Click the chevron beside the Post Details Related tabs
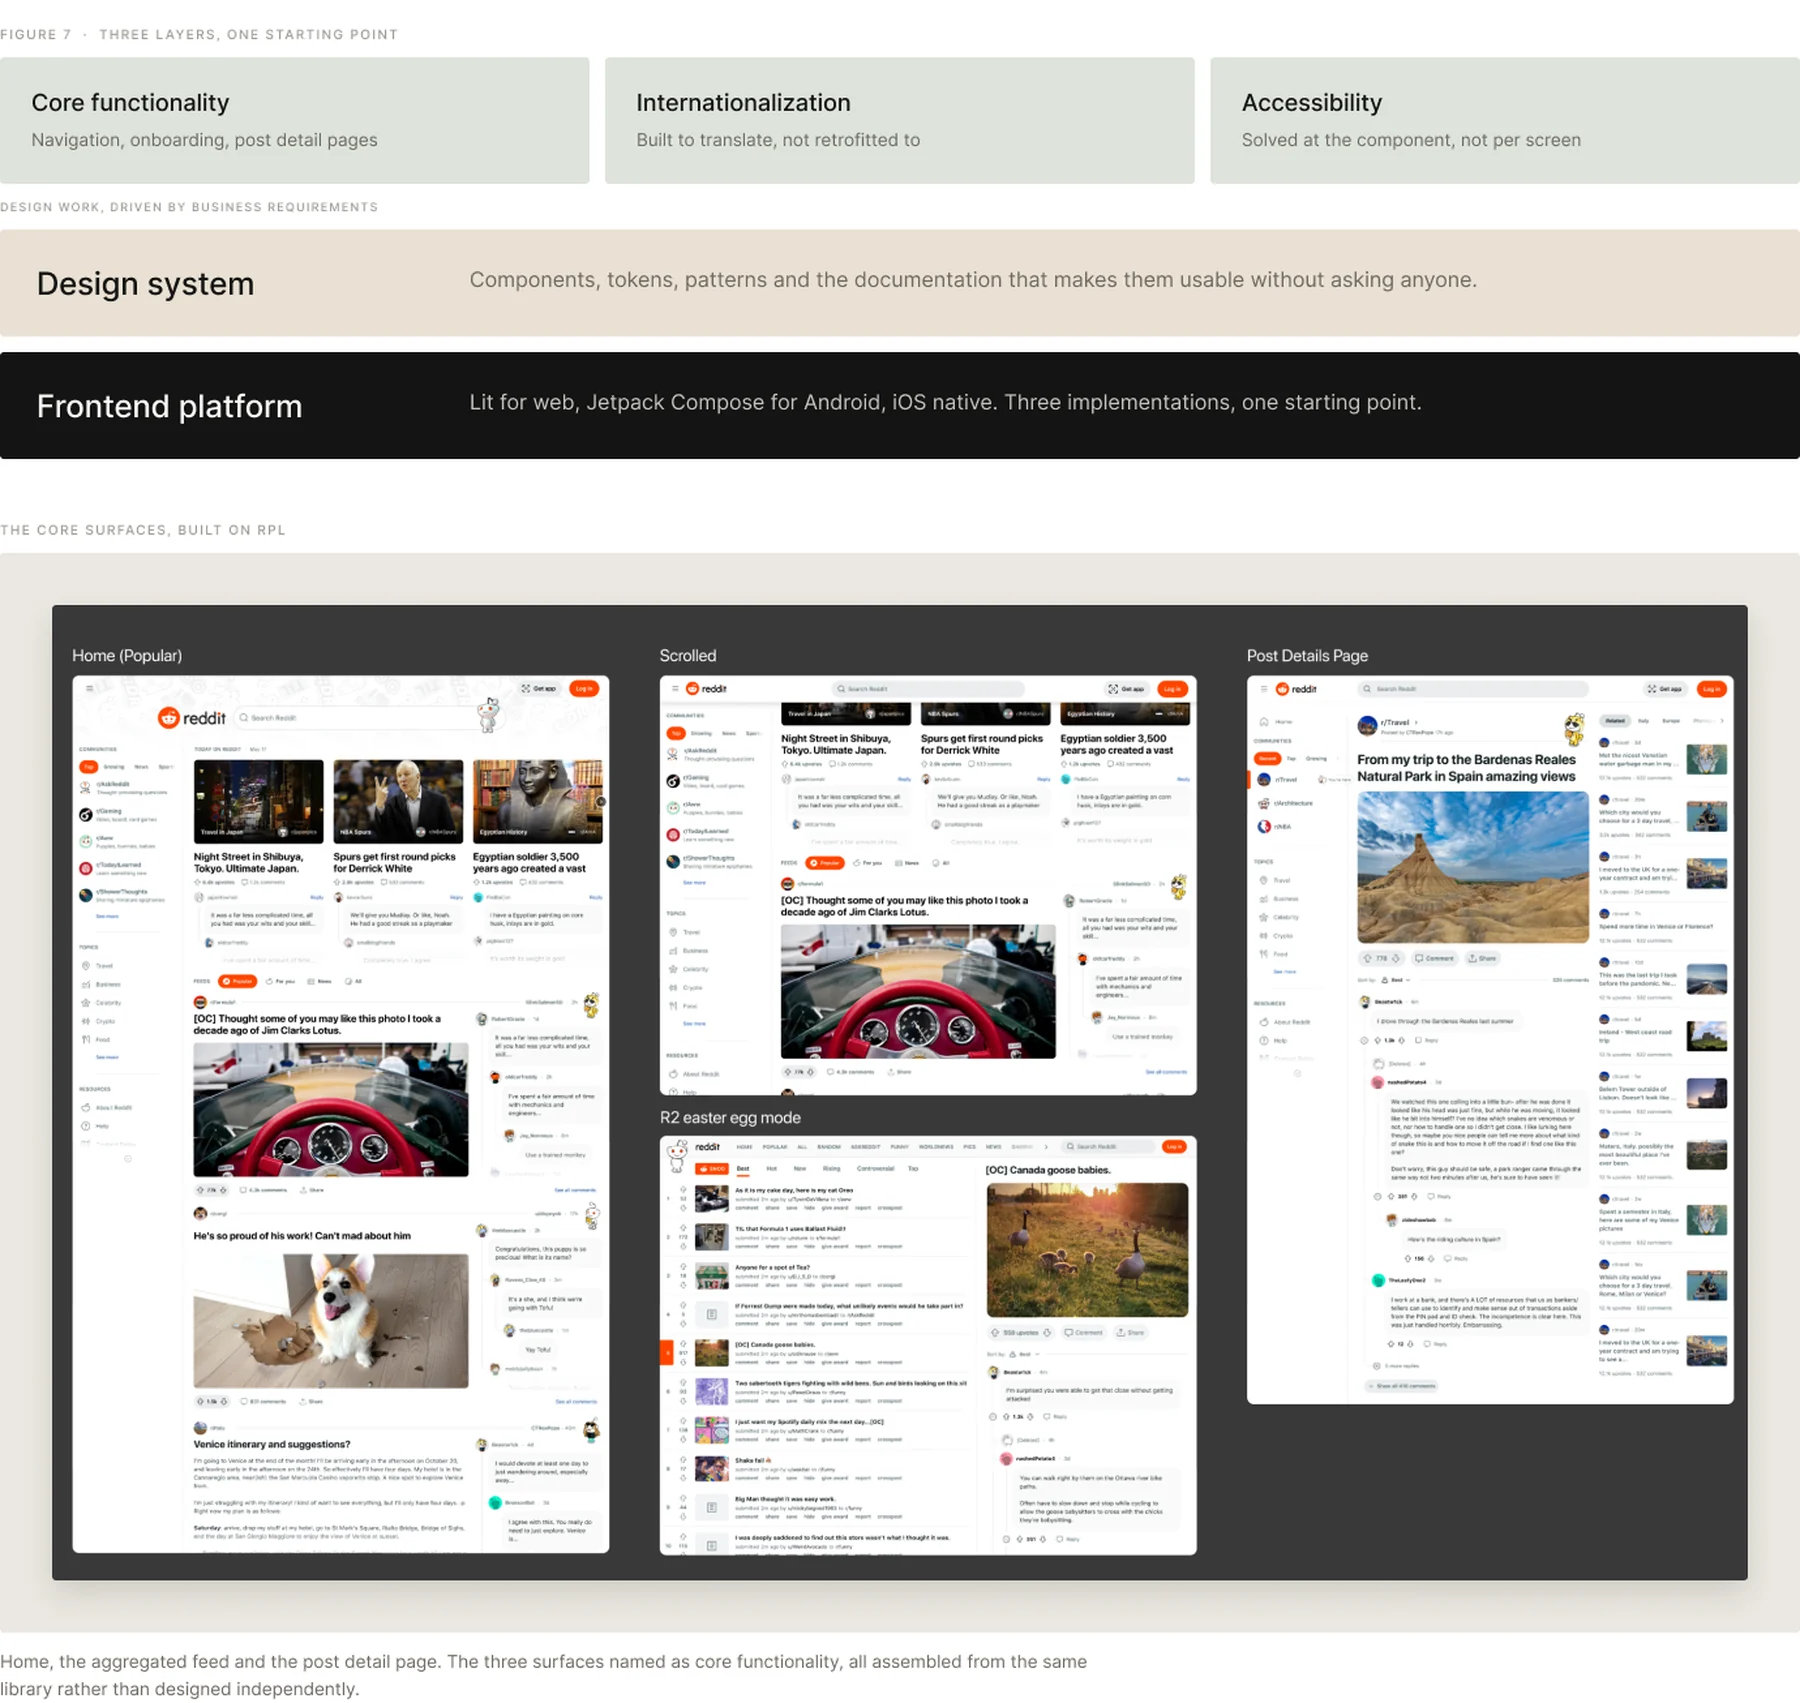1800x1703 pixels. coord(1722,720)
